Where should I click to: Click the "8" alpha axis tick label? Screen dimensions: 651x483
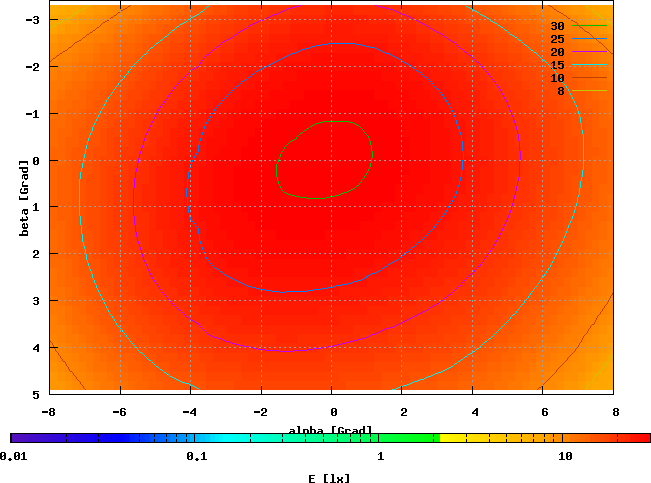tap(616, 412)
